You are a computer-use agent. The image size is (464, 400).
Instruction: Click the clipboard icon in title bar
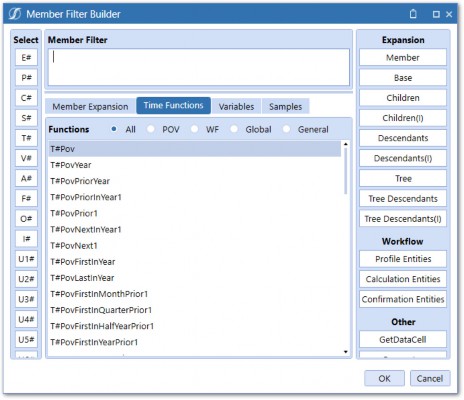tap(413, 14)
